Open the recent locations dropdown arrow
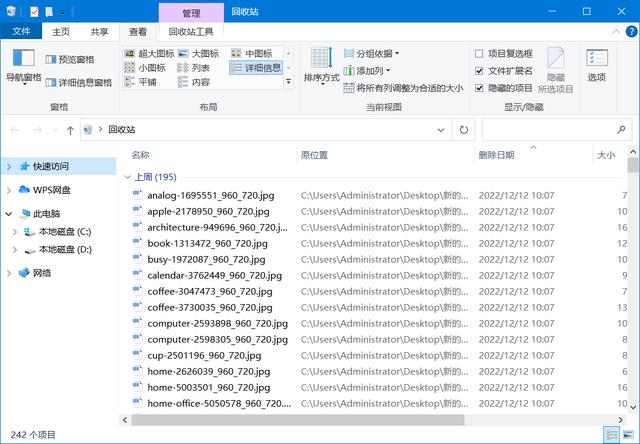The width and height of the screenshot is (640, 444). tap(55, 130)
